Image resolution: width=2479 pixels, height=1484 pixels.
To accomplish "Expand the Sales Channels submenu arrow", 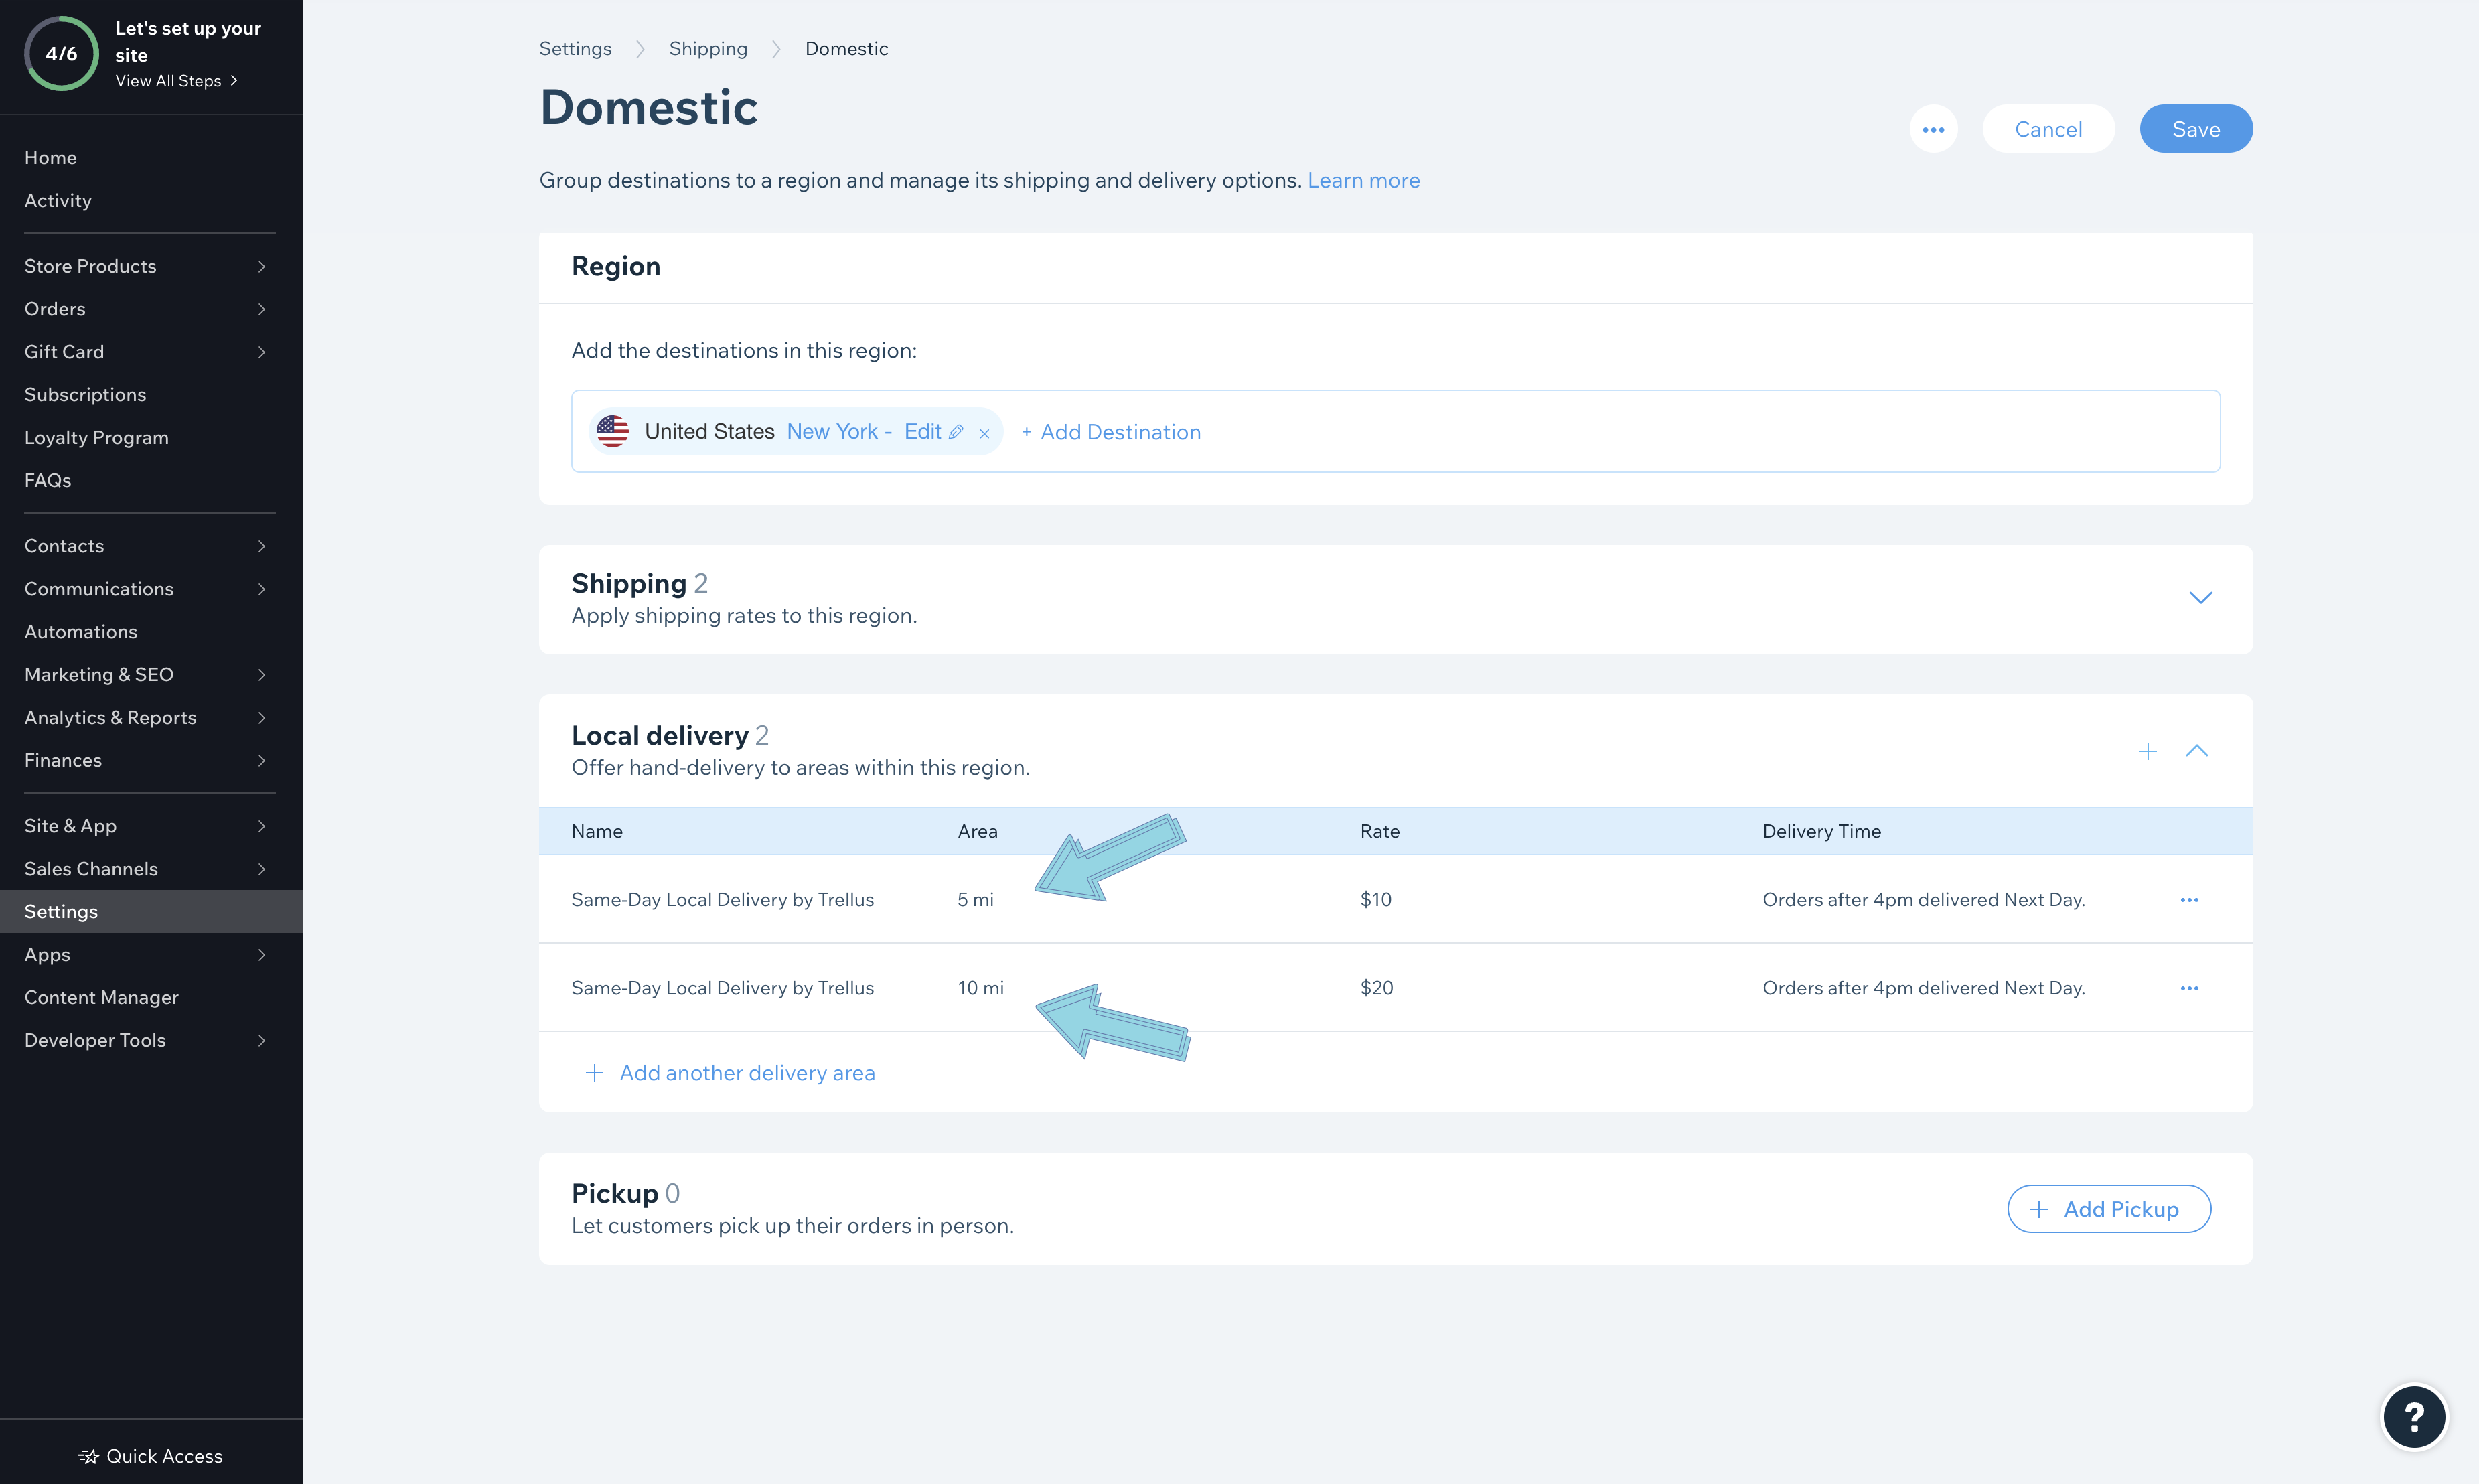I will [262, 869].
